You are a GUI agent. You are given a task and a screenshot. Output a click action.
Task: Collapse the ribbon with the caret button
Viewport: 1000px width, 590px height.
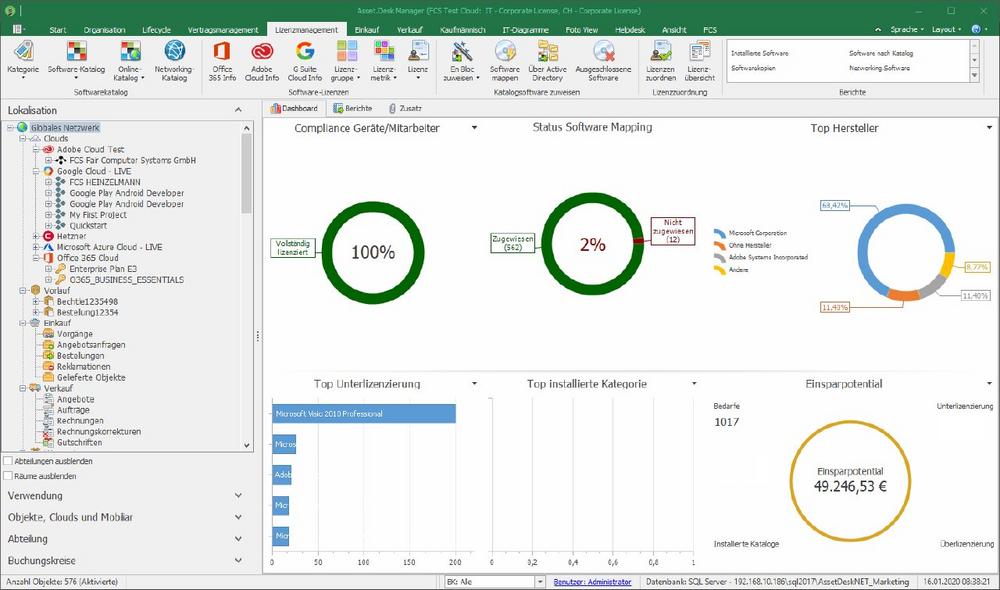click(x=878, y=29)
